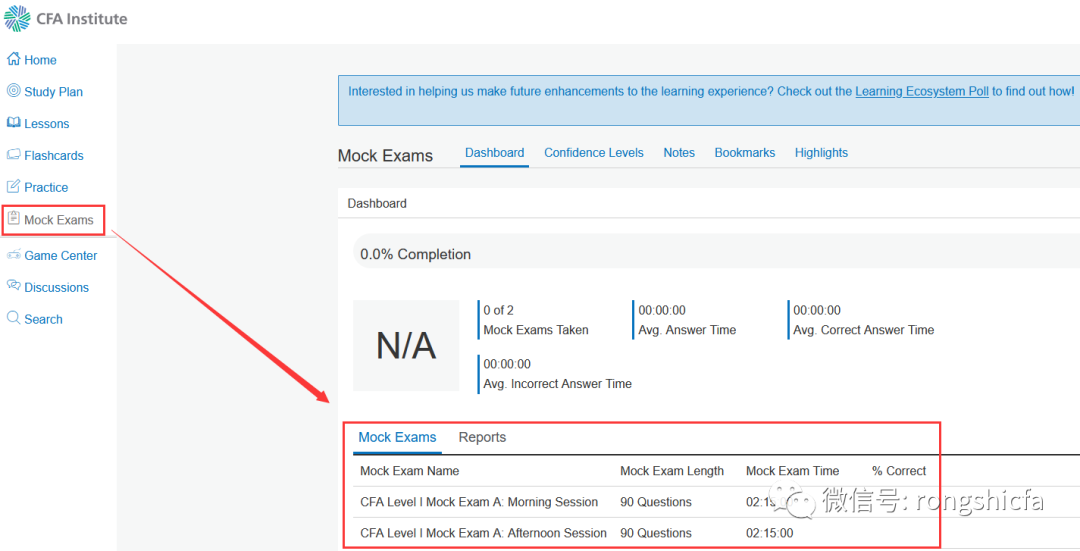Click the Mock Exams page heading
Viewport: 1080px width, 551px height.
[x=385, y=156]
